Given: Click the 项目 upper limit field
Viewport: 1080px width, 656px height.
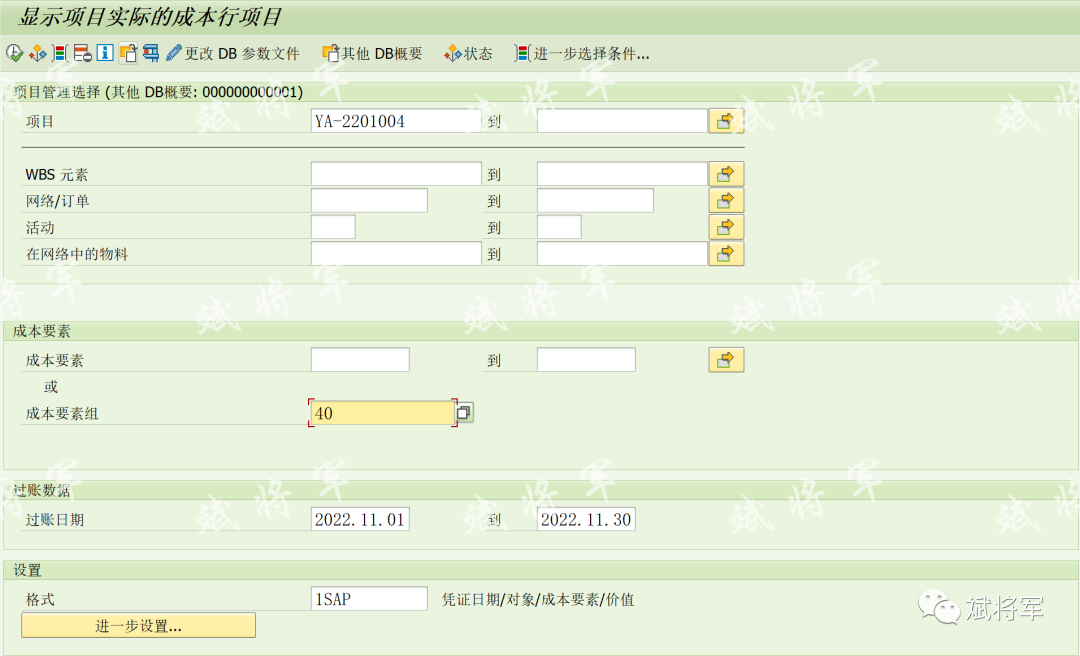Looking at the screenshot, I should point(623,121).
